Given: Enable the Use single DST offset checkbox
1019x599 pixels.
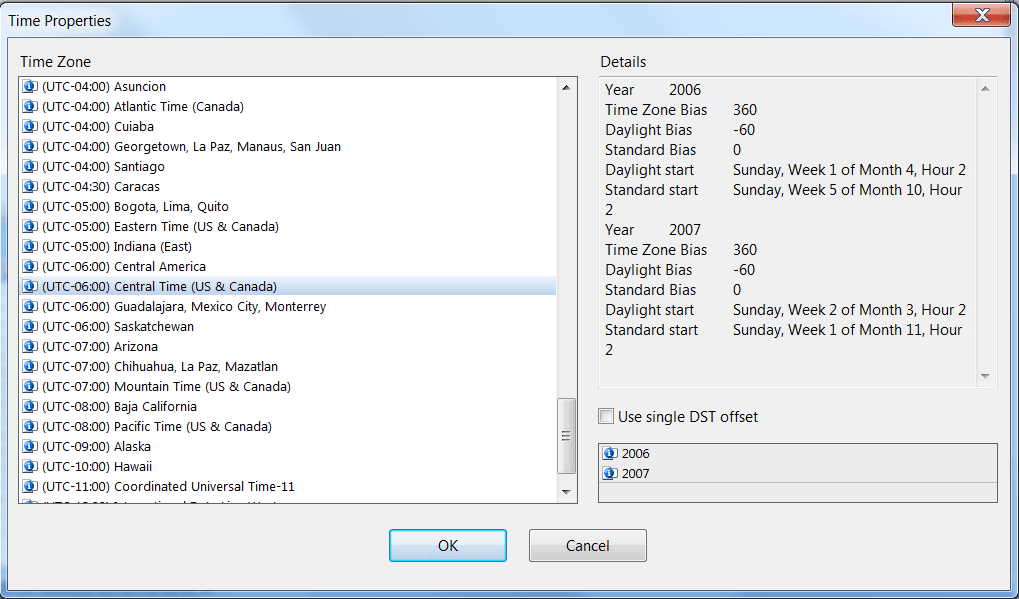Looking at the screenshot, I should 605,416.
